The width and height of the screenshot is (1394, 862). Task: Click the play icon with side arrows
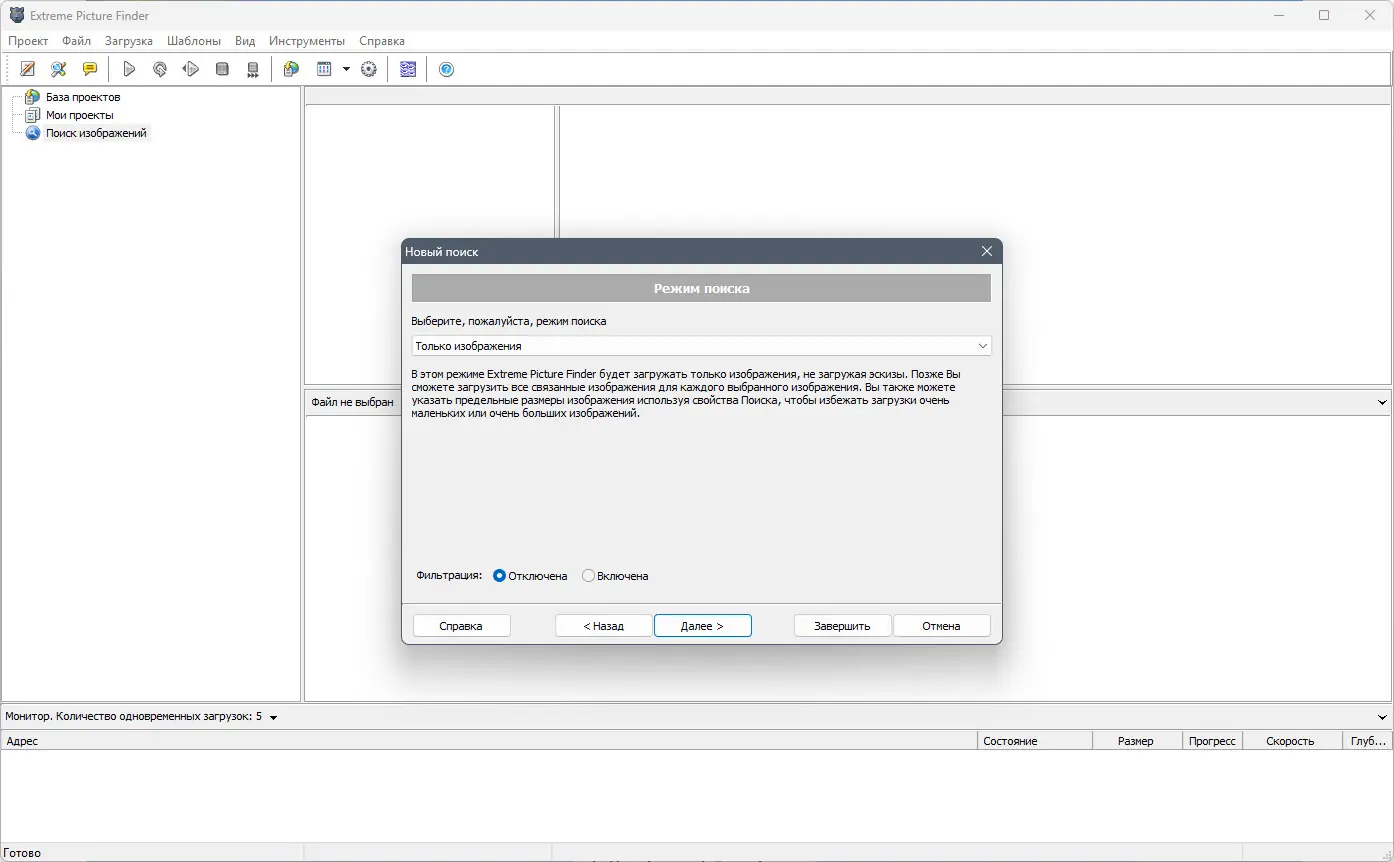coord(191,69)
